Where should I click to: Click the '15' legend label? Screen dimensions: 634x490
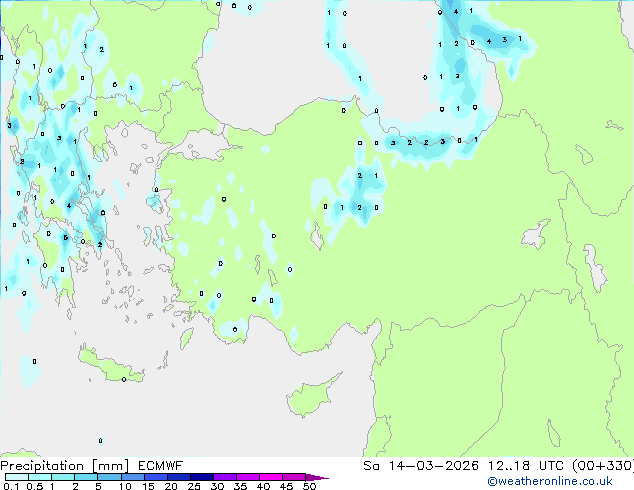(148, 486)
